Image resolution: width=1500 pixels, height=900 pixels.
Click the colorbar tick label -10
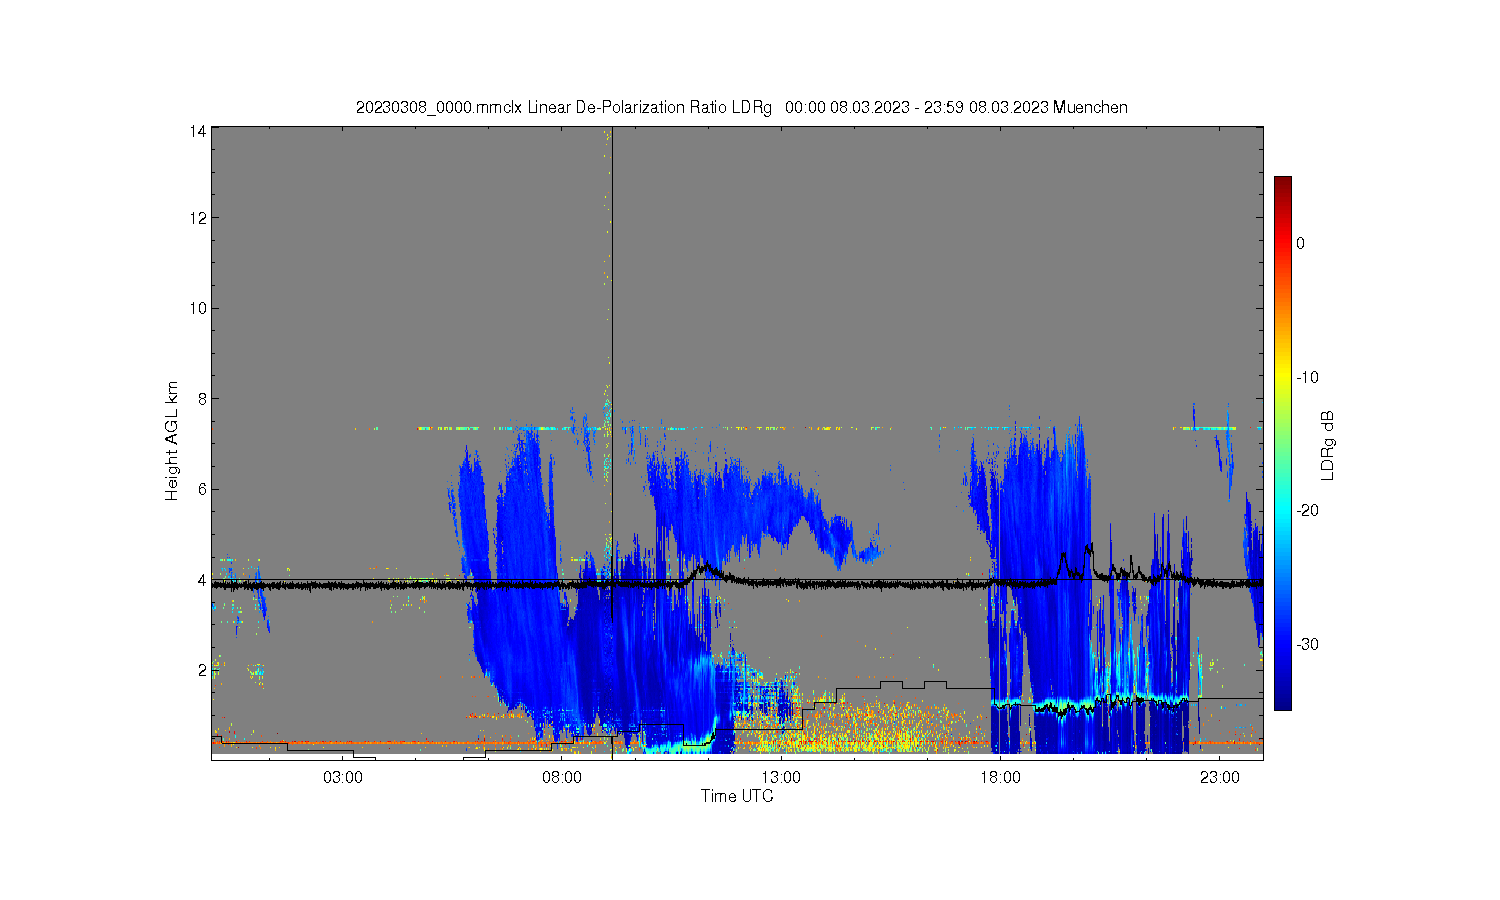pos(1307,377)
